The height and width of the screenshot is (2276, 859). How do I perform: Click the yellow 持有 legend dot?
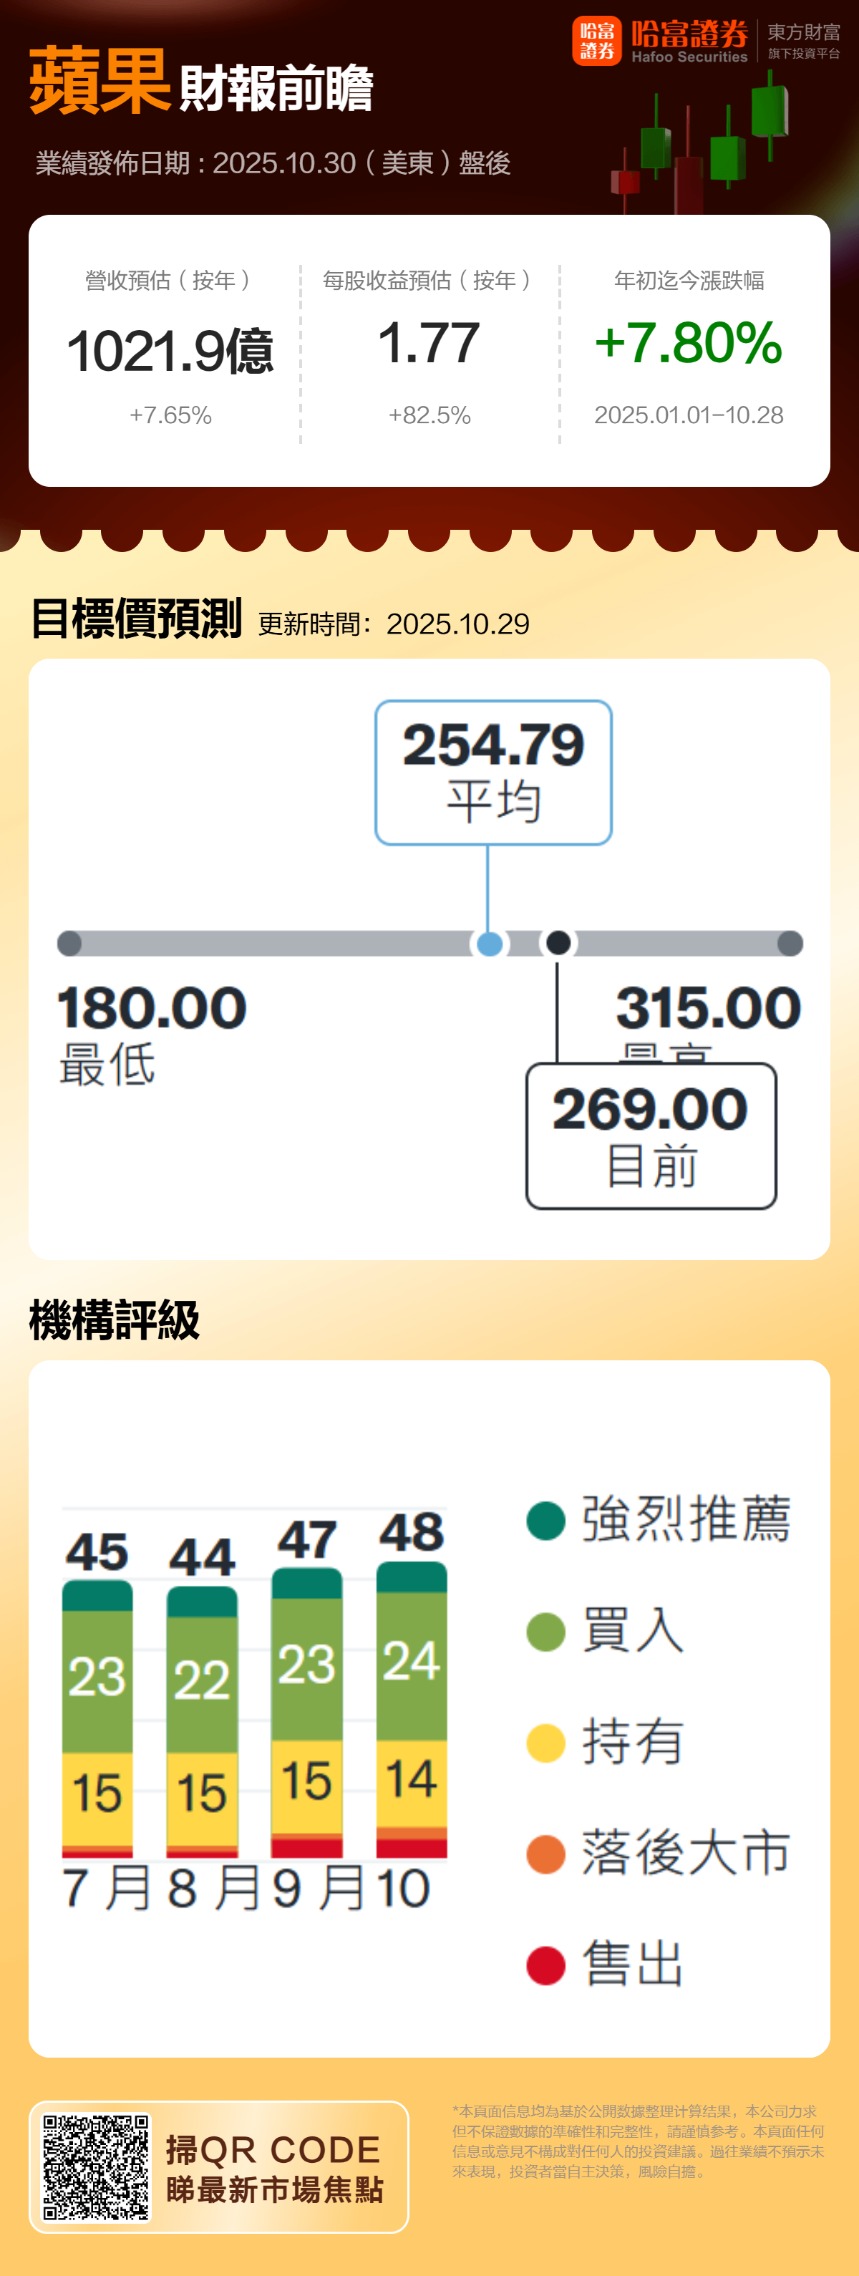pos(546,1742)
